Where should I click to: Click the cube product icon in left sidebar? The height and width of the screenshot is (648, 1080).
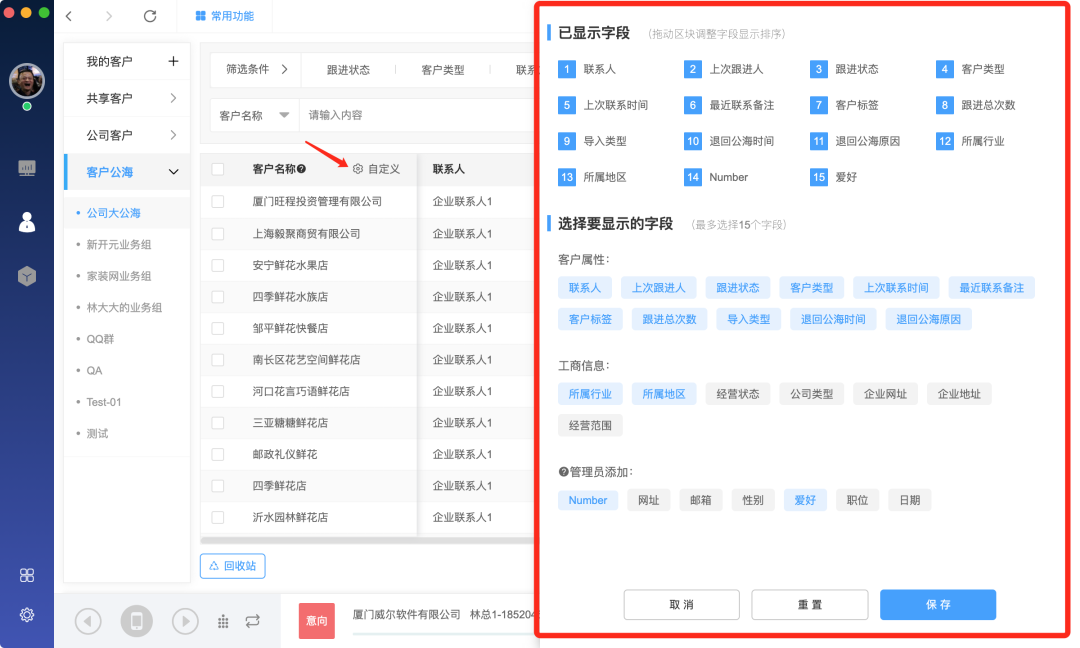[27, 276]
